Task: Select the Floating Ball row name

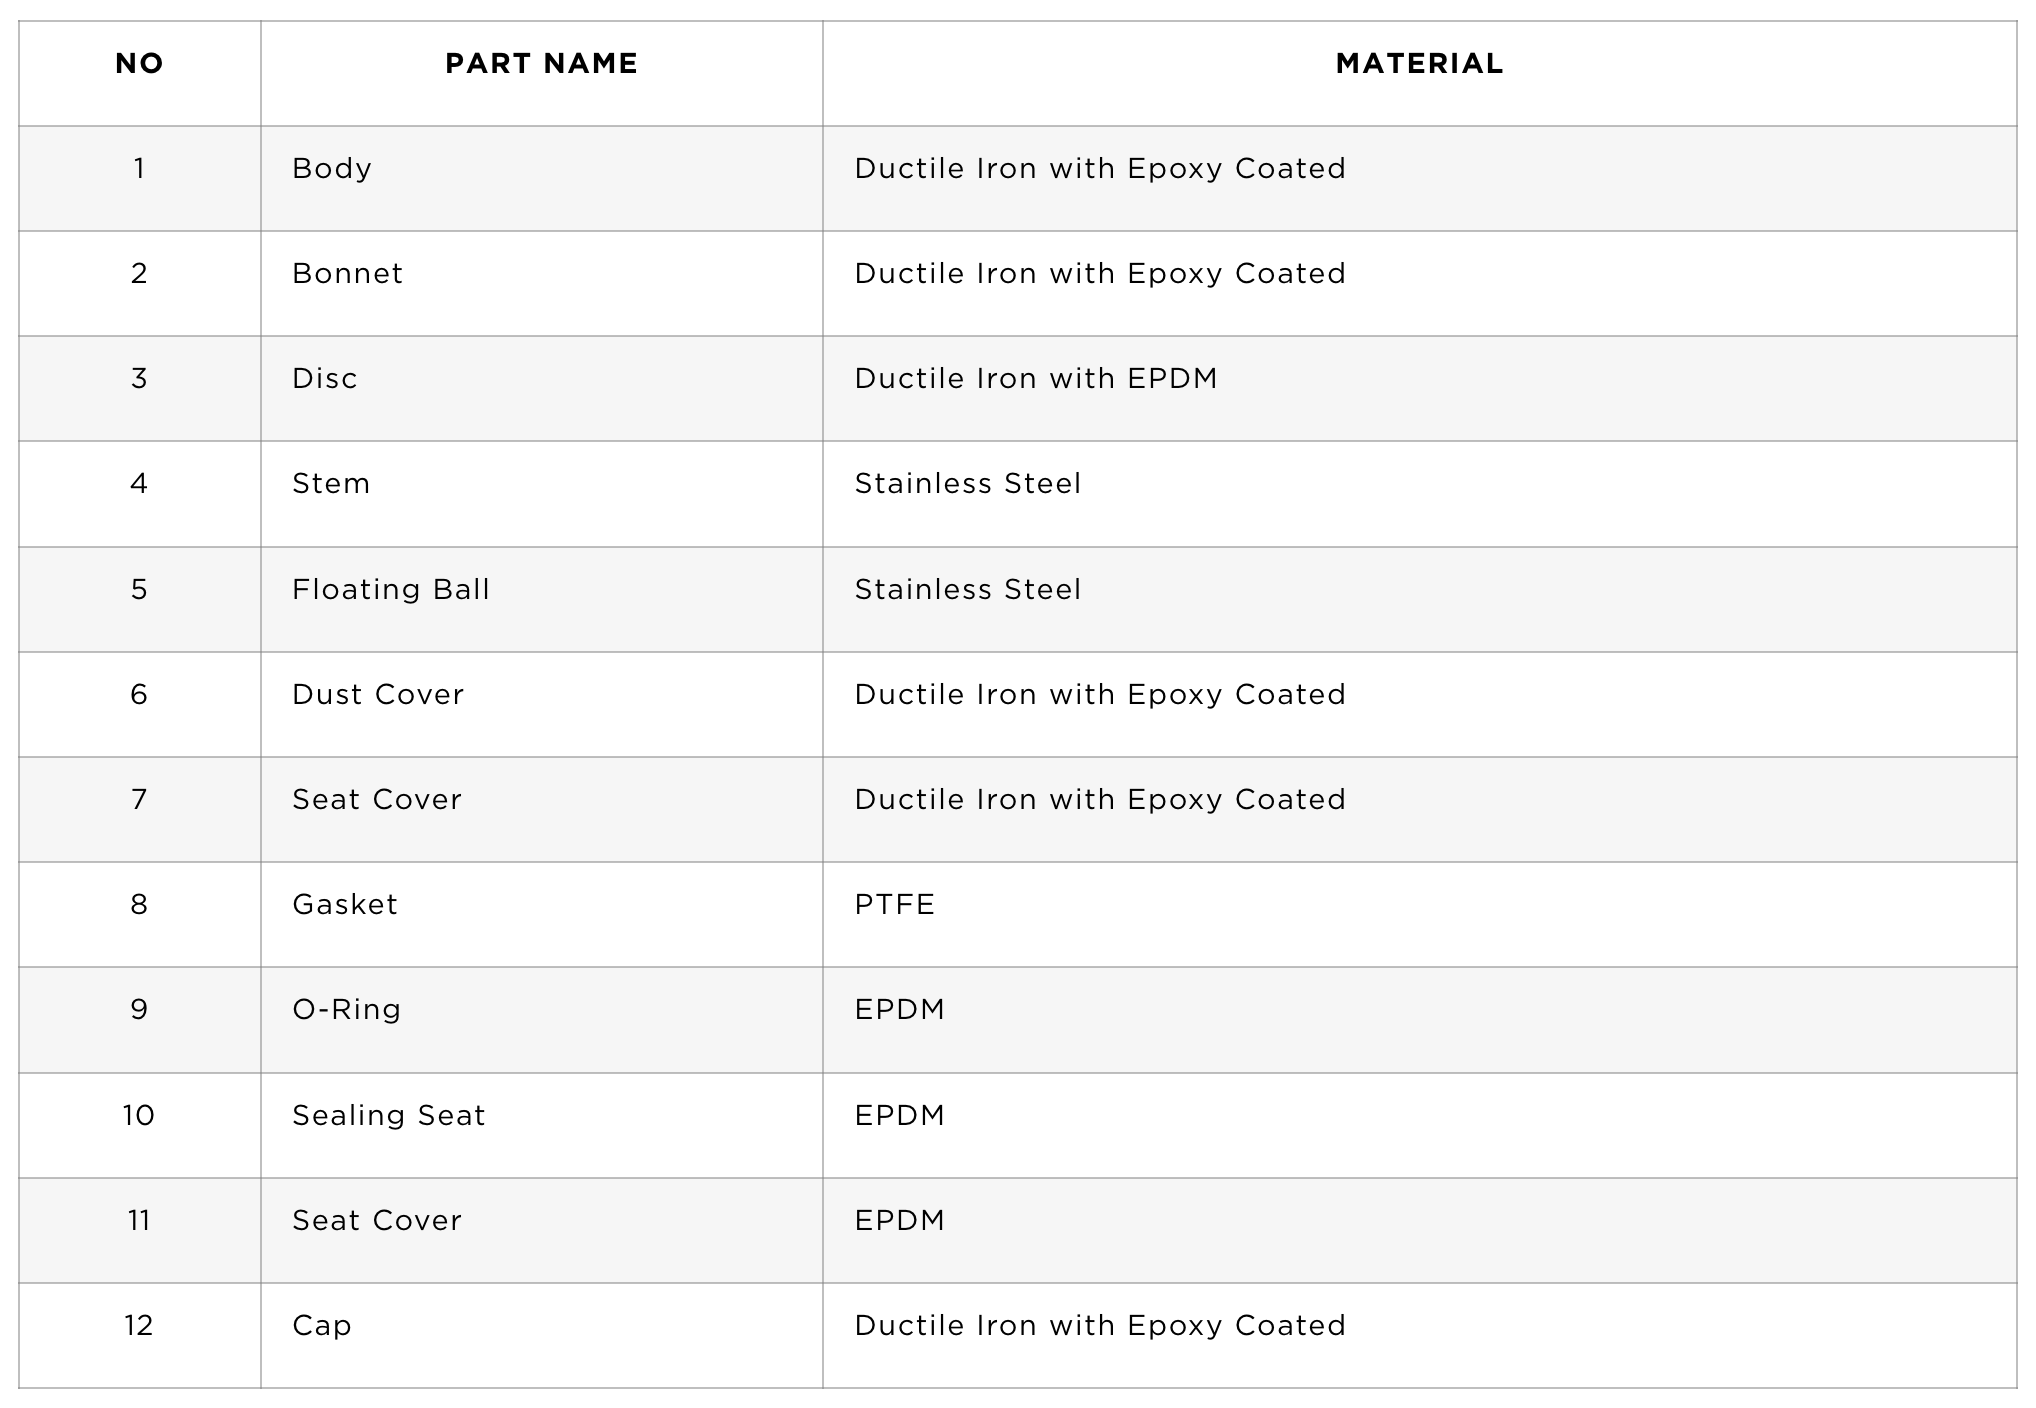Action: [x=391, y=590]
